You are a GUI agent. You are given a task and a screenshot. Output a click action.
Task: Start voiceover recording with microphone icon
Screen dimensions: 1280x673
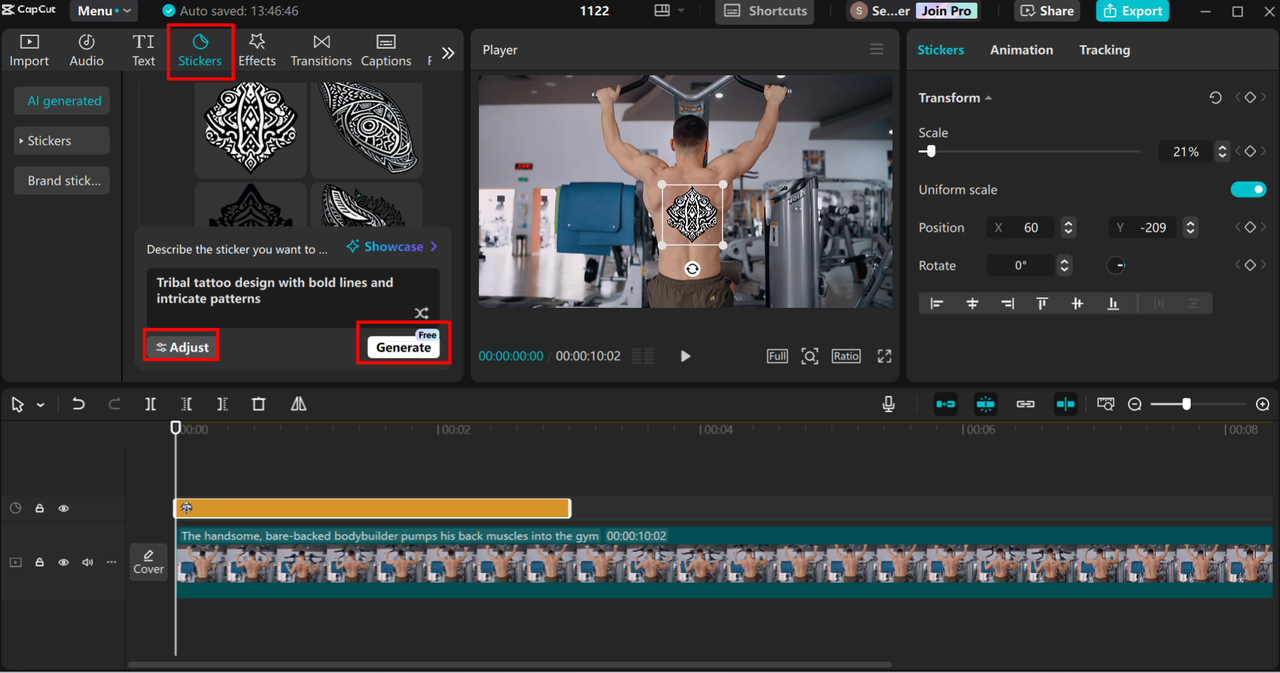pyautogui.click(x=888, y=404)
